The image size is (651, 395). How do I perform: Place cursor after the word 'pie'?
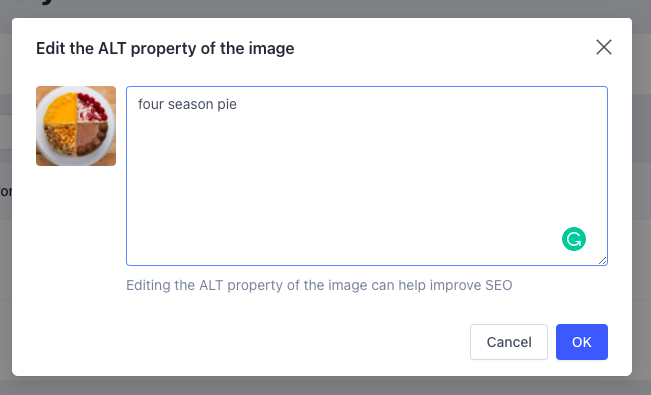click(237, 104)
